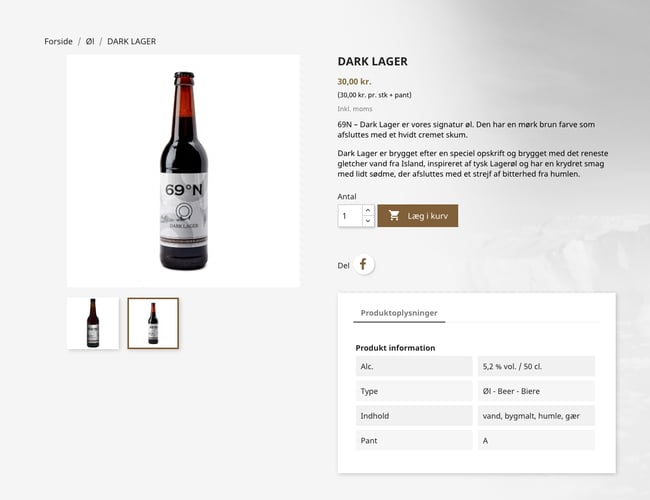Open the large Dark Lager bottle image
Viewport: 650px width, 500px height.
pos(183,171)
